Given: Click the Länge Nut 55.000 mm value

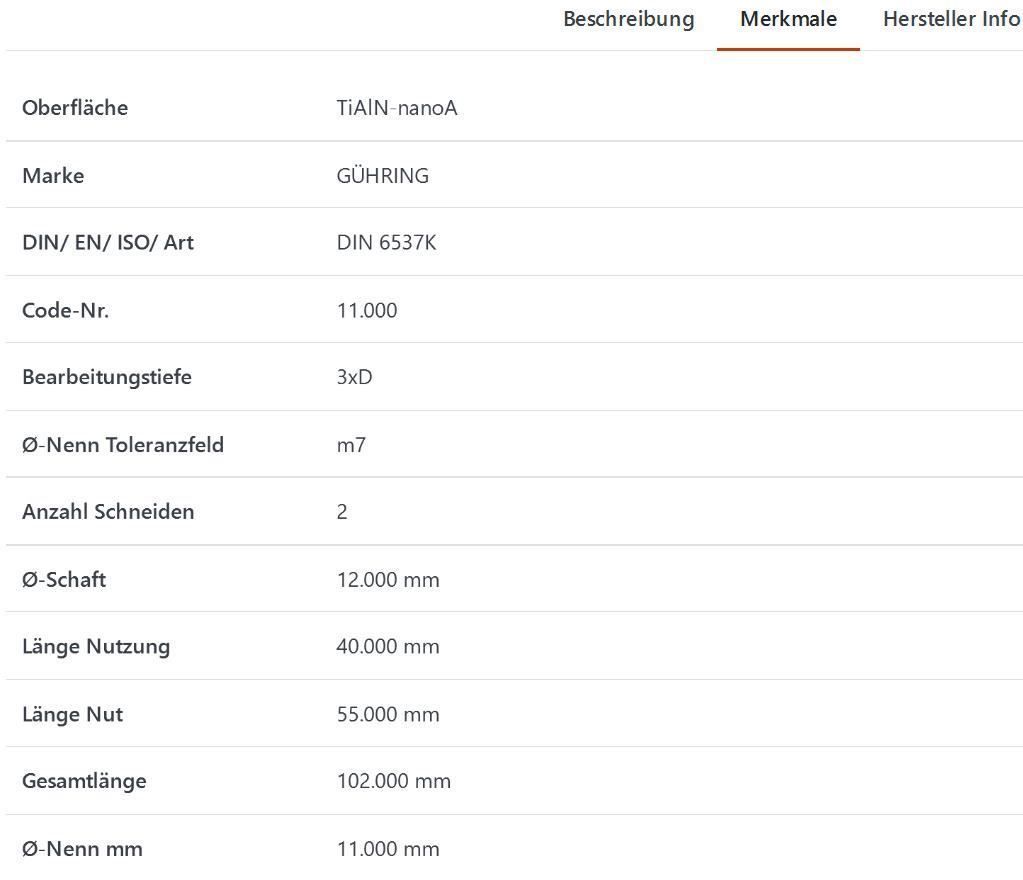Looking at the screenshot, I should (388, 714).
